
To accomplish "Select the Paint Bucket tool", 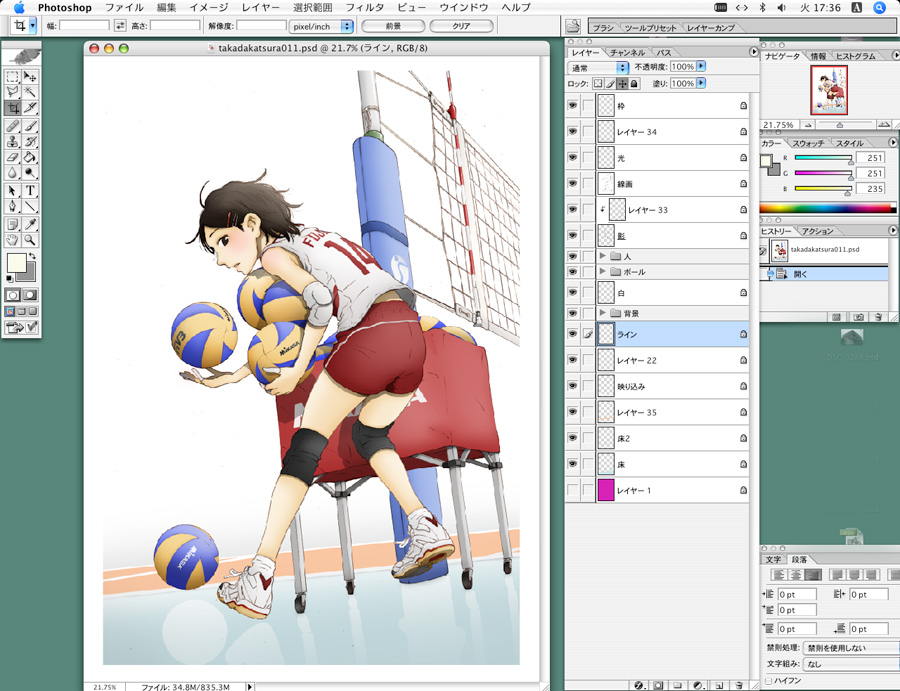I will click(30, 157).
